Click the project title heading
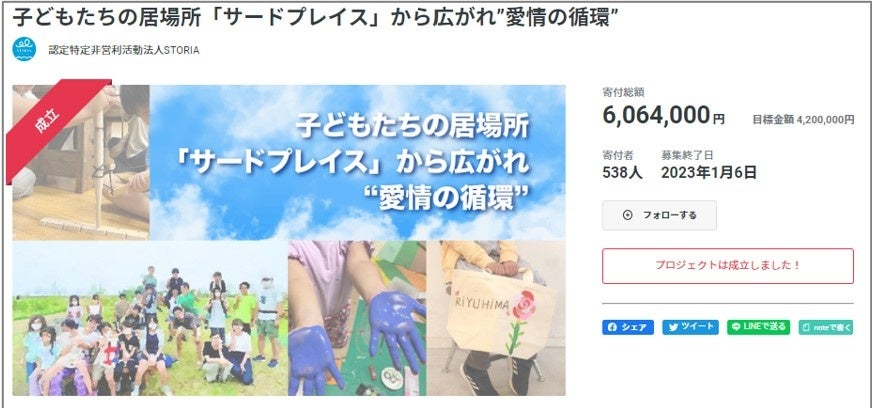The height and width of the screenshot is (408, 872). point(315,18)
